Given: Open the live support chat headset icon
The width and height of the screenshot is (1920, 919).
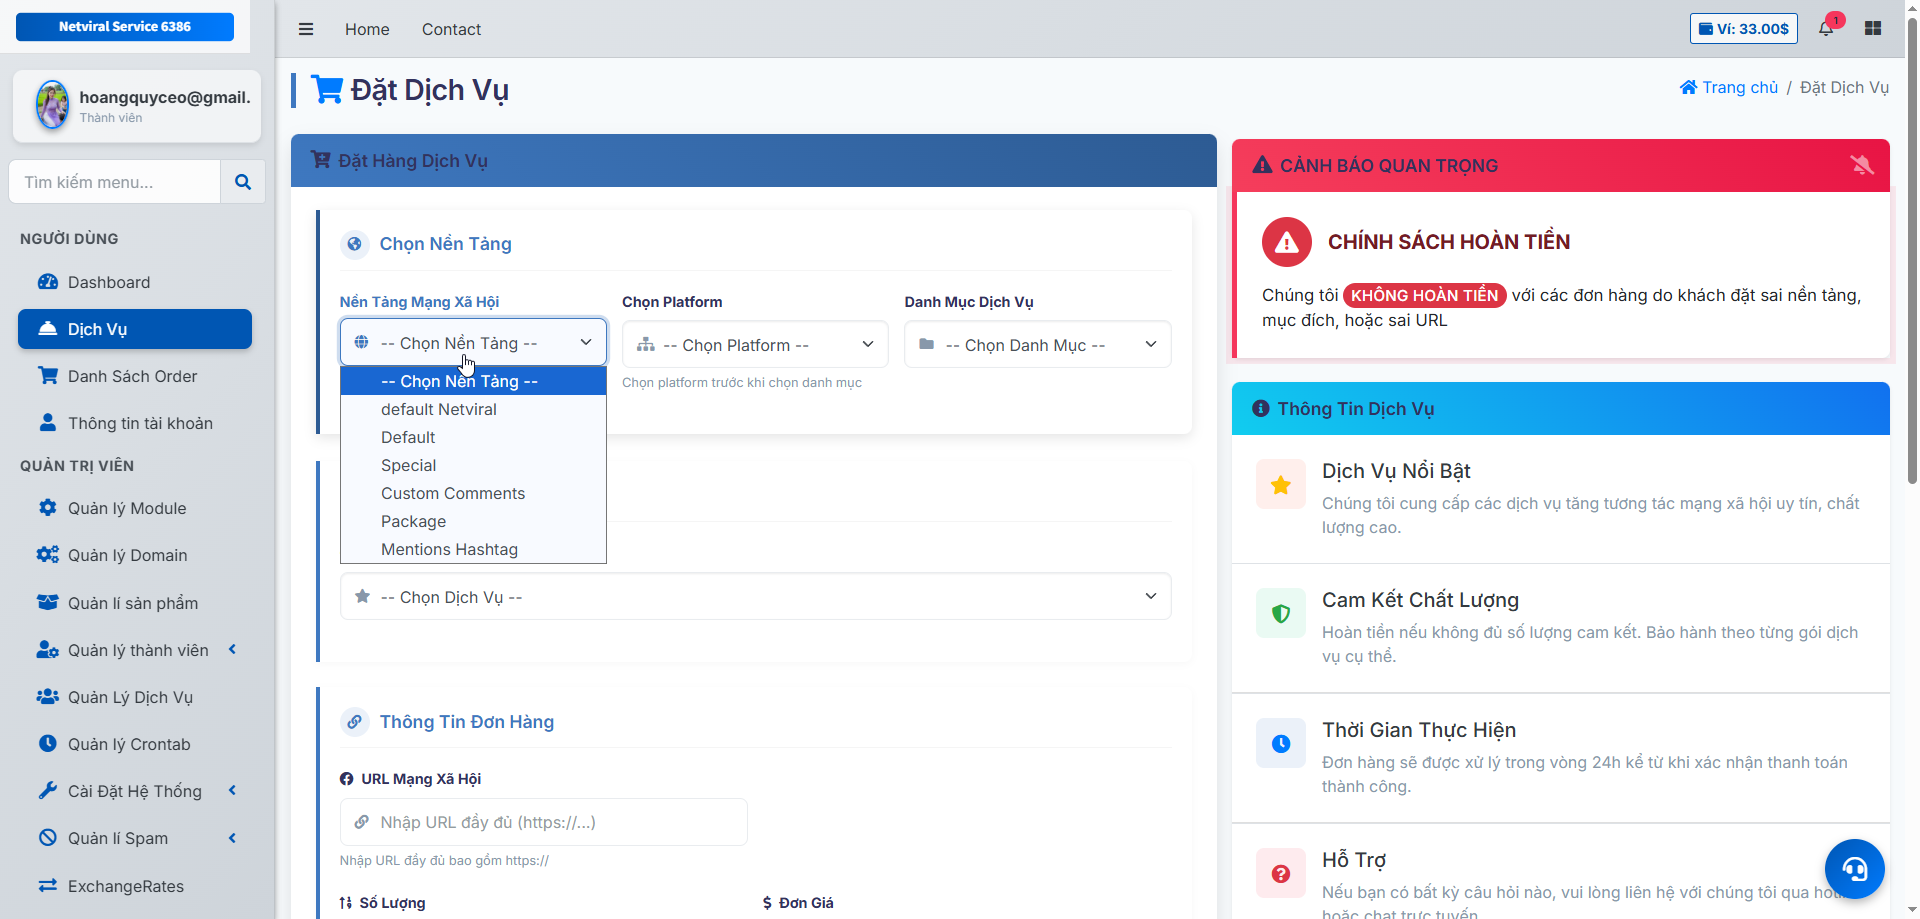Looking at the screenshot, I should 1854,868.
